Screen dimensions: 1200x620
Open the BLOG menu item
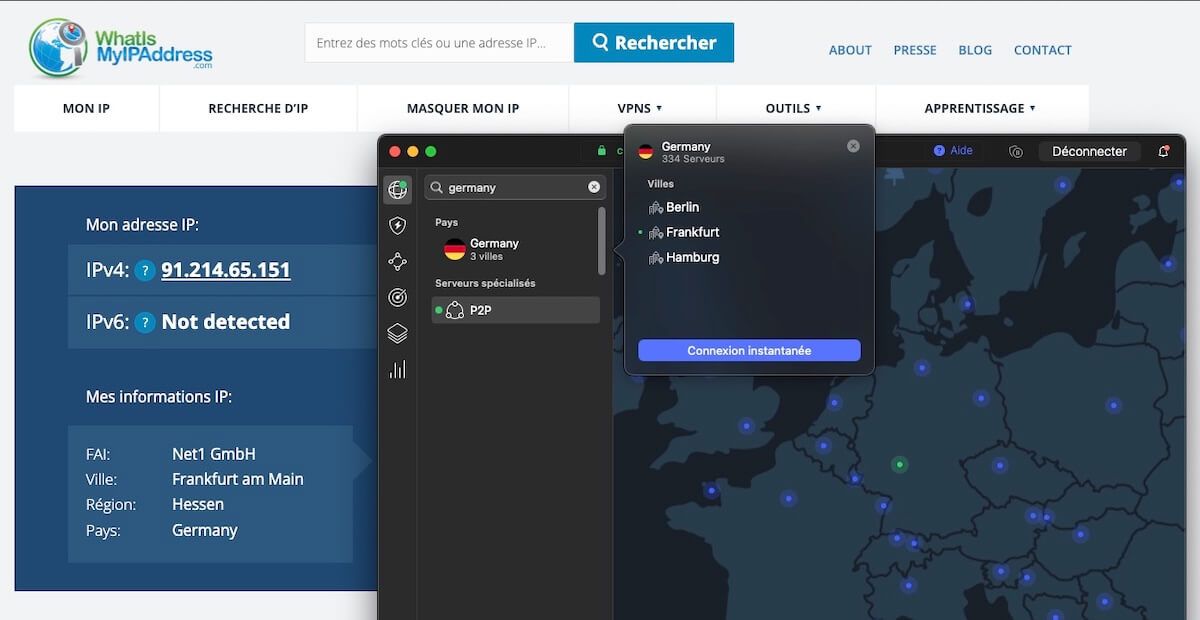click(x=974, y=50)
